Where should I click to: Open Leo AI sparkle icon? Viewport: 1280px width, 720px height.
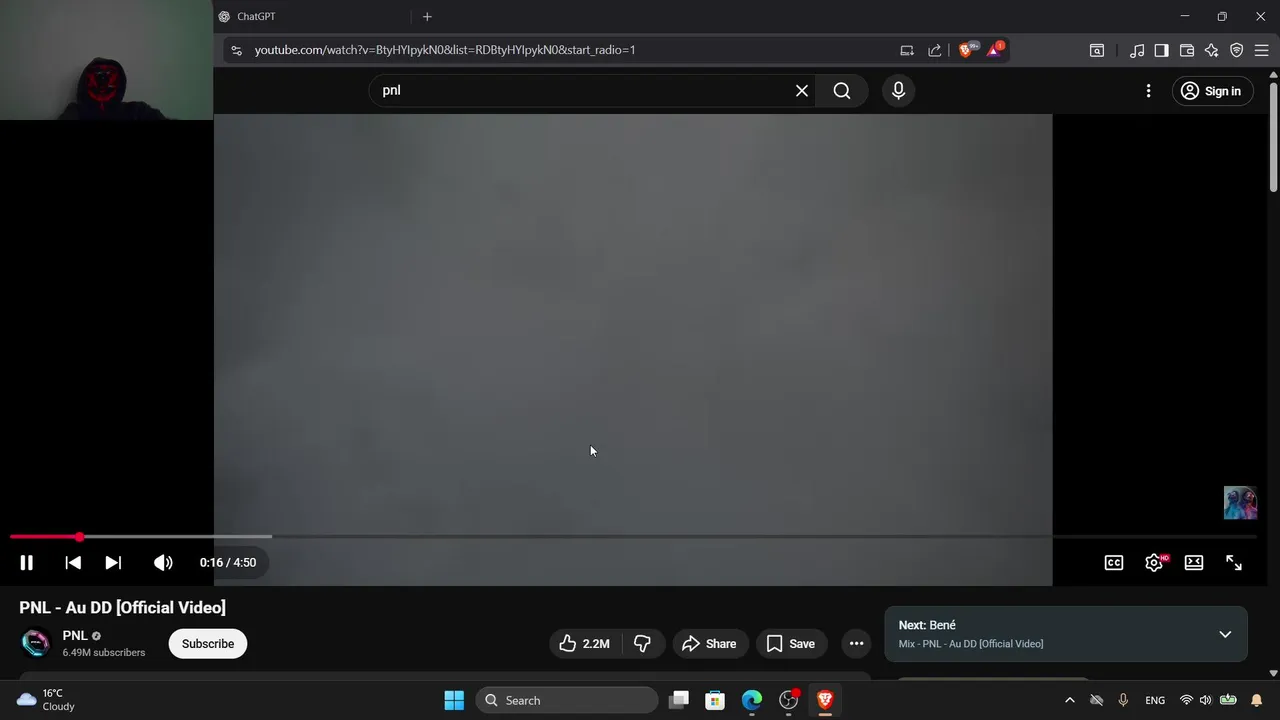click(1211, 50)
